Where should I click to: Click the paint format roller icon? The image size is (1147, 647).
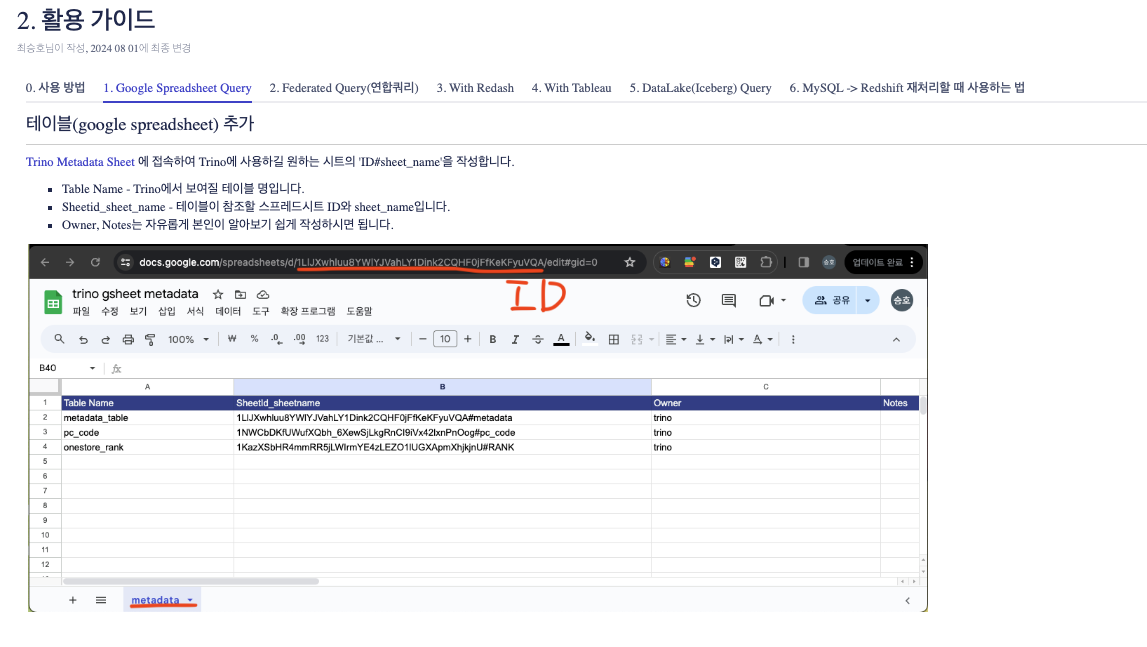click(150, 340)
